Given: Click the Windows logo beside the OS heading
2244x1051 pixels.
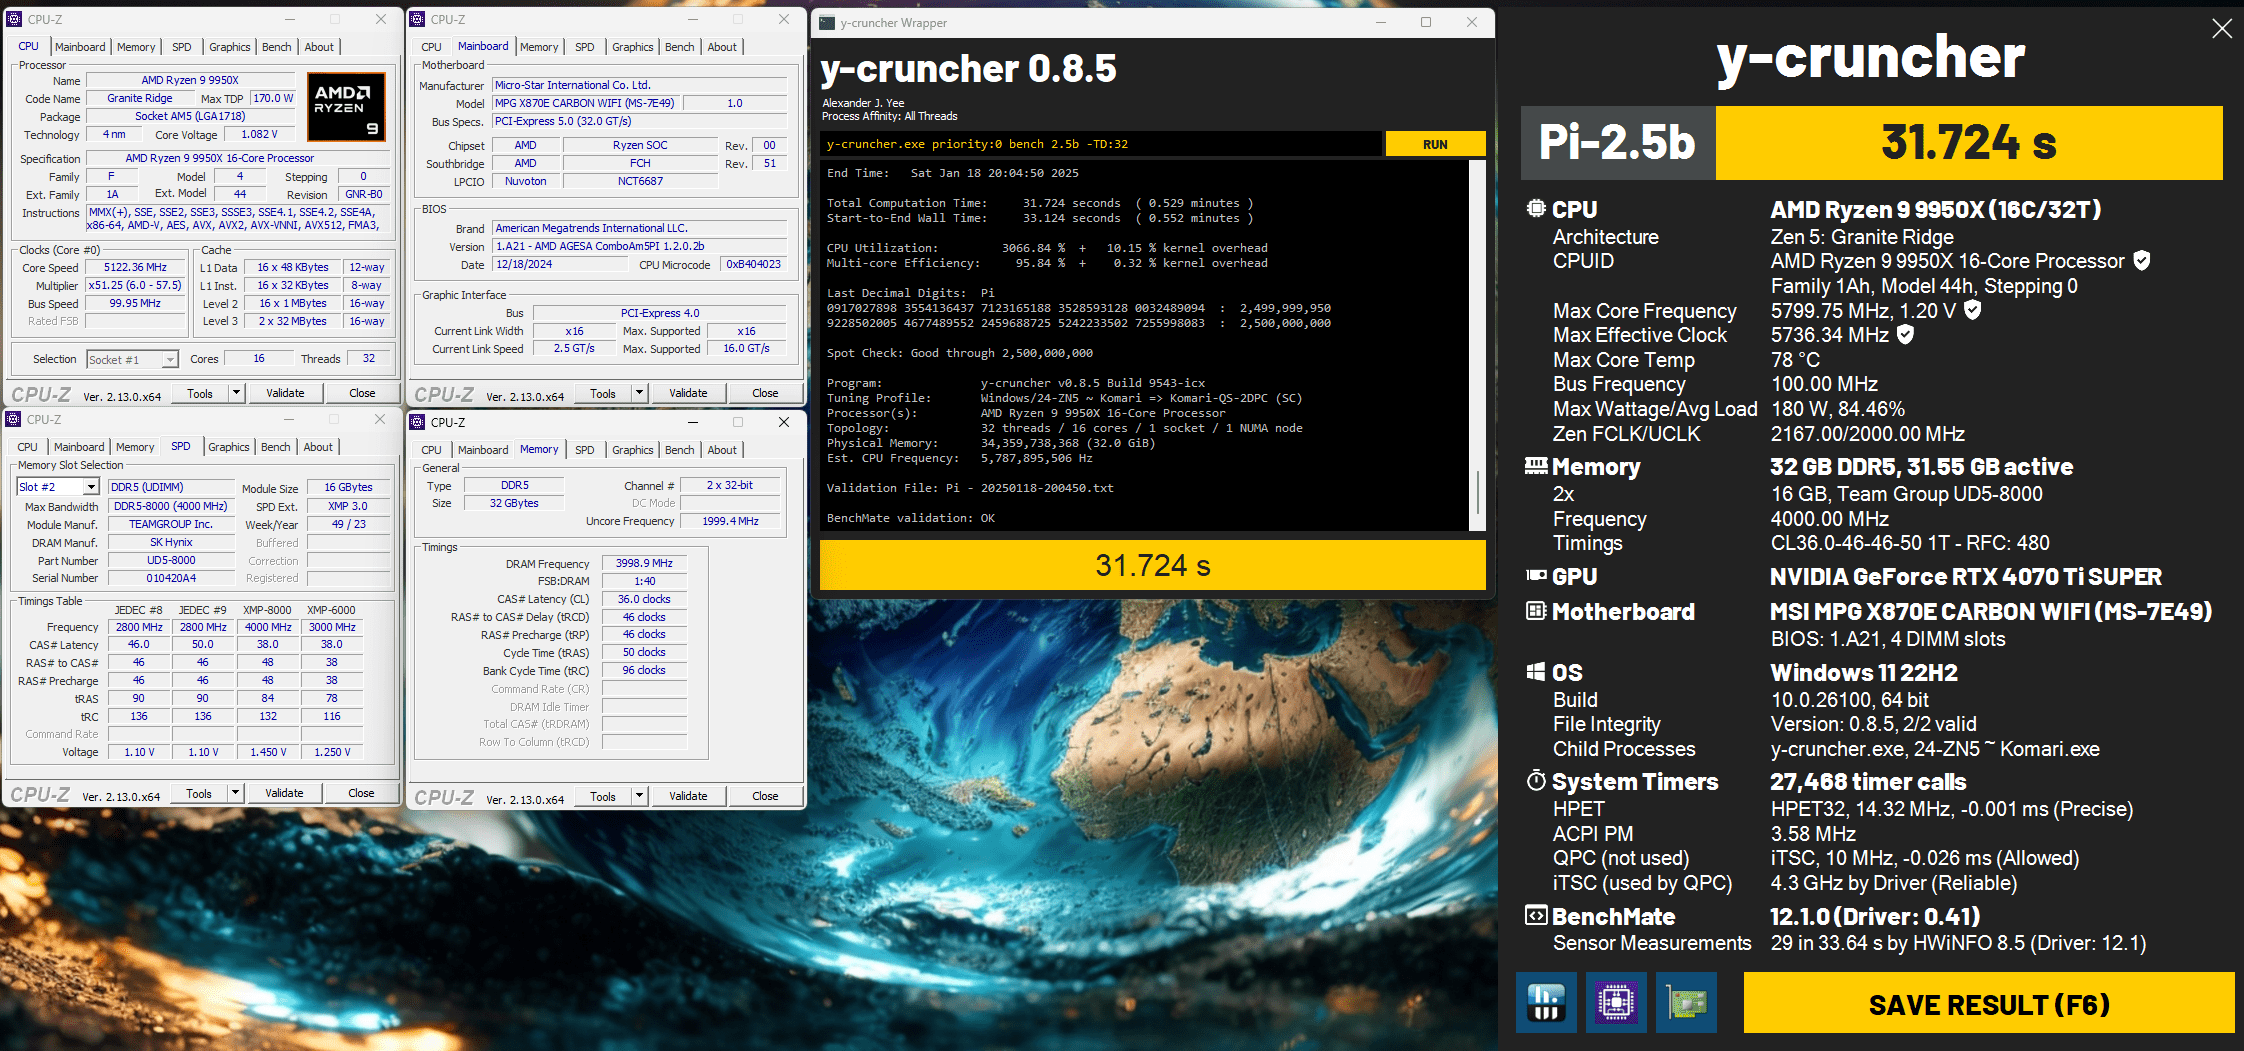Looking at the screenshot, I should pyautogui.click(x=1536, y=672).
